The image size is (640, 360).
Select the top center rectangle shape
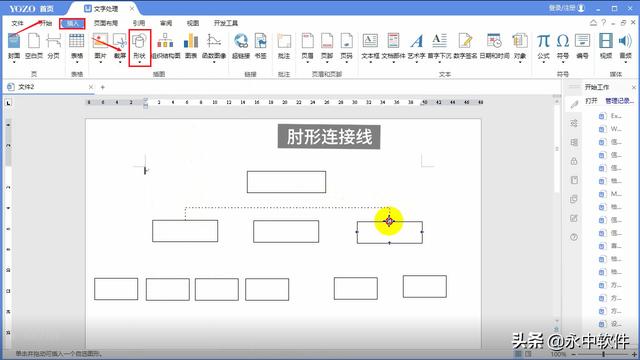(286, 182)
